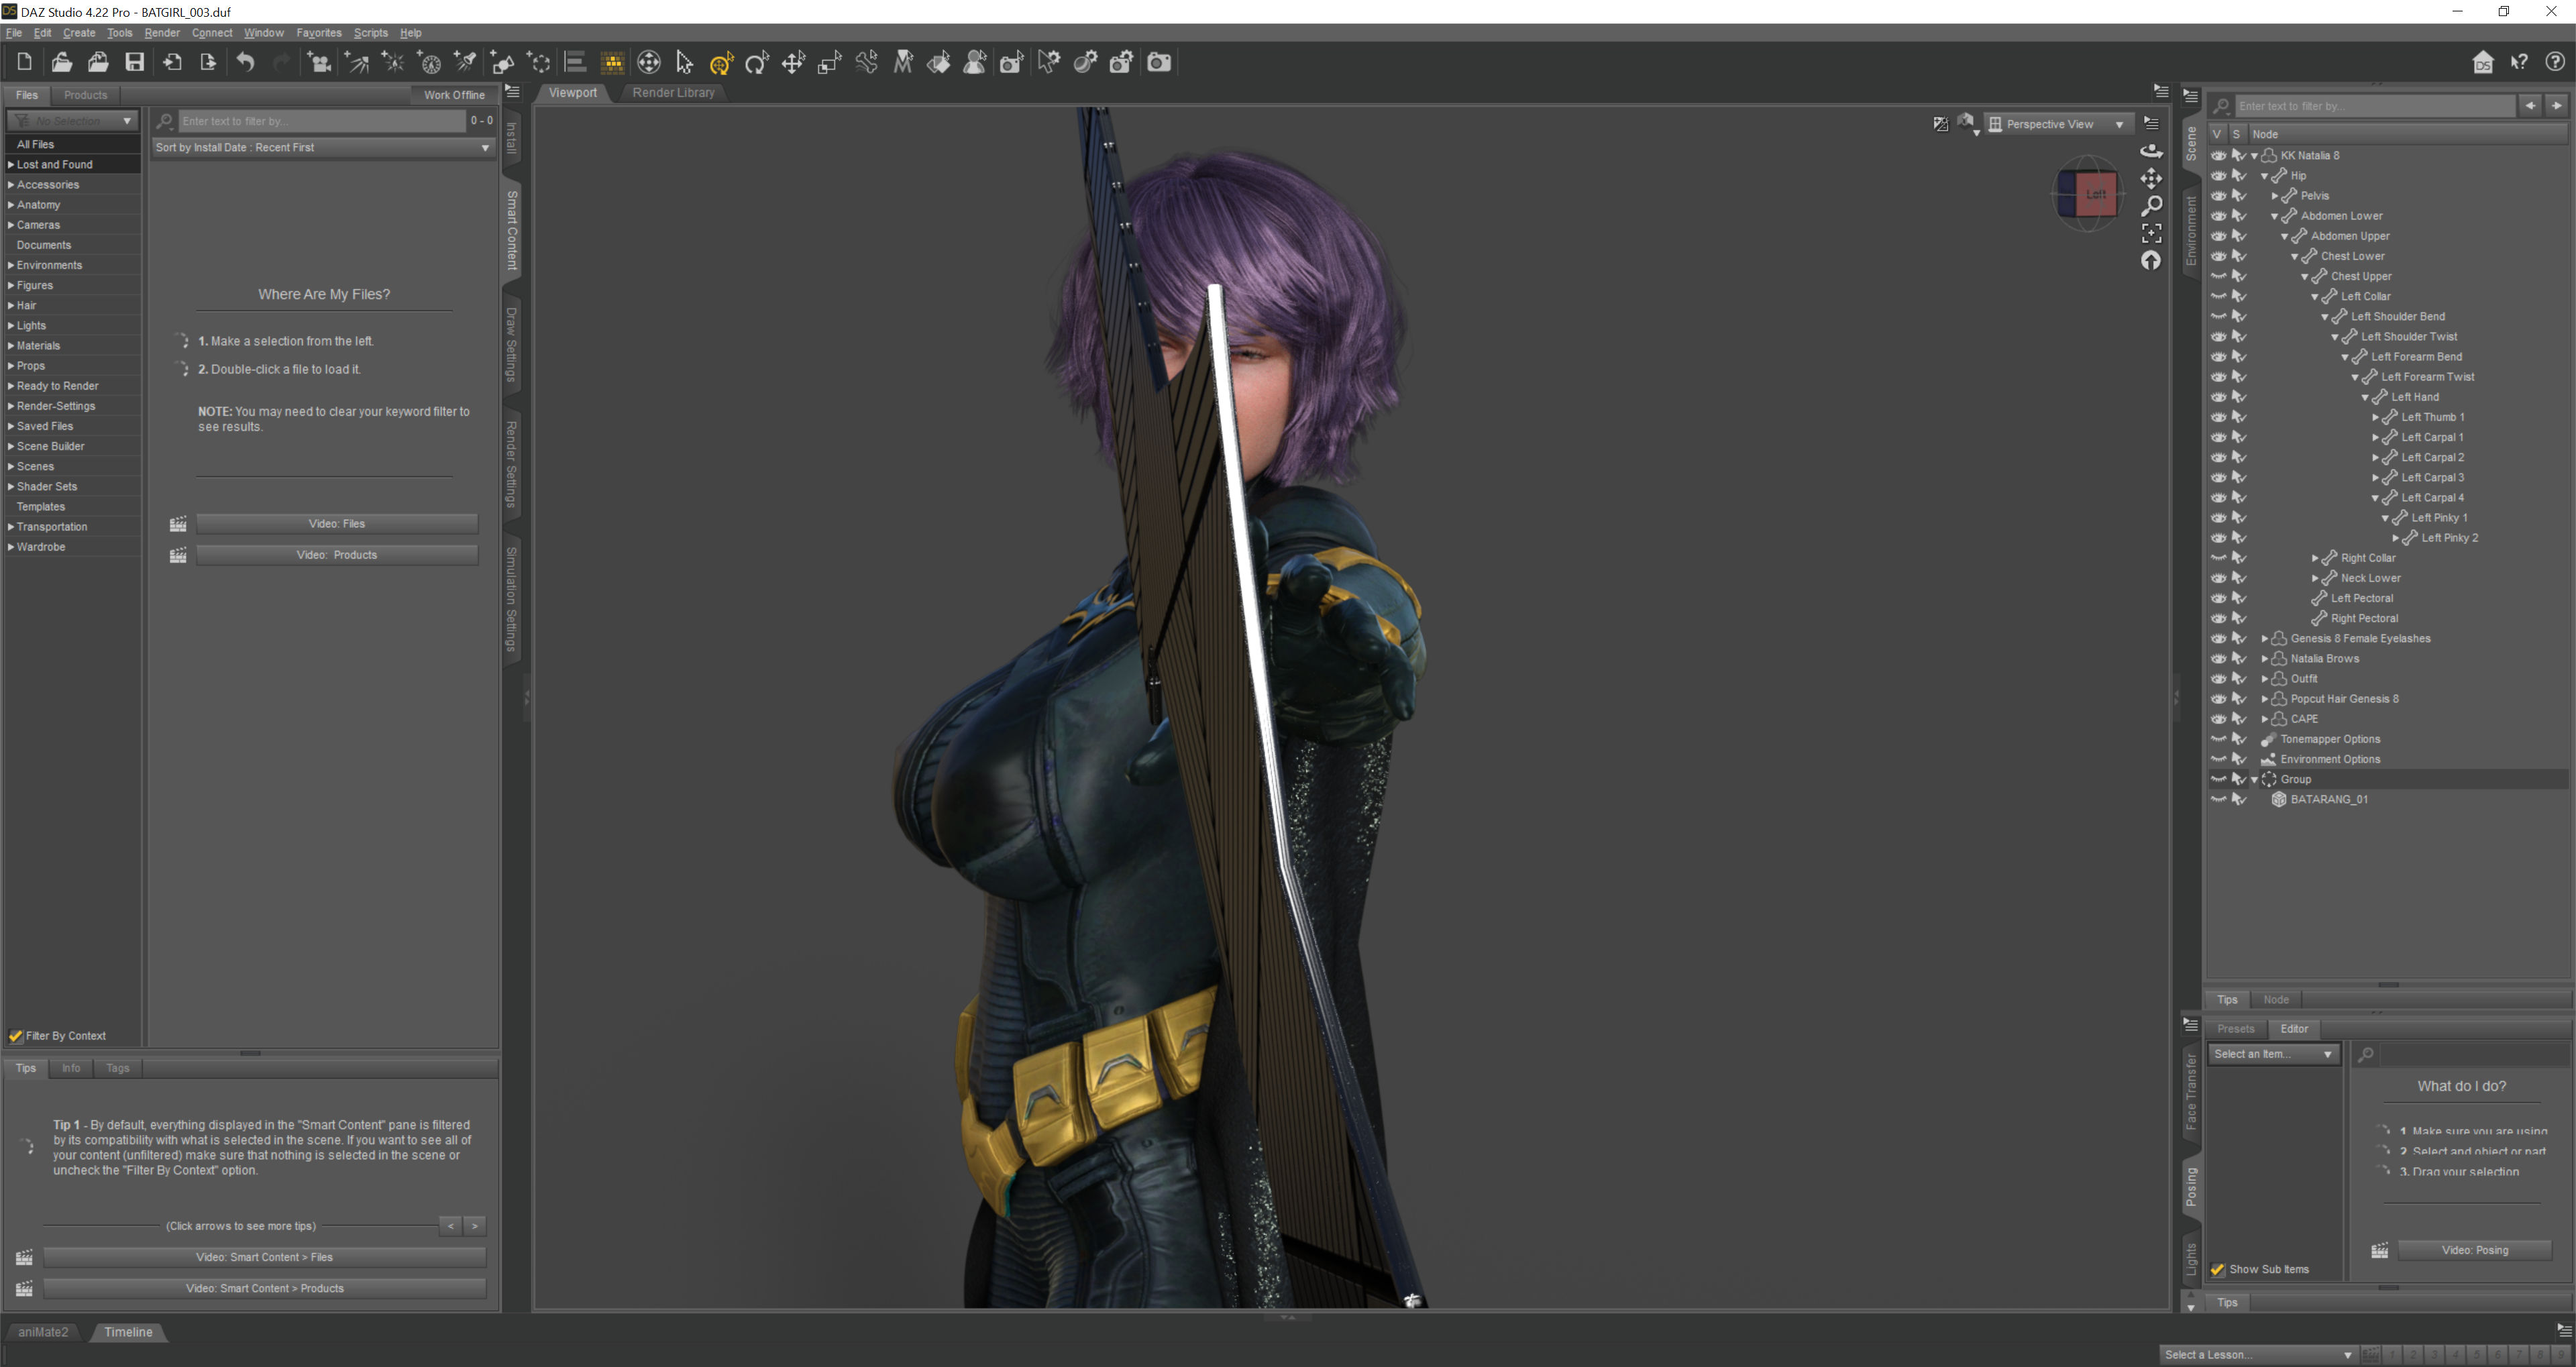Create a new camera
Viewport: 2576px width, 1367px height.
click(x=319, y=62)
